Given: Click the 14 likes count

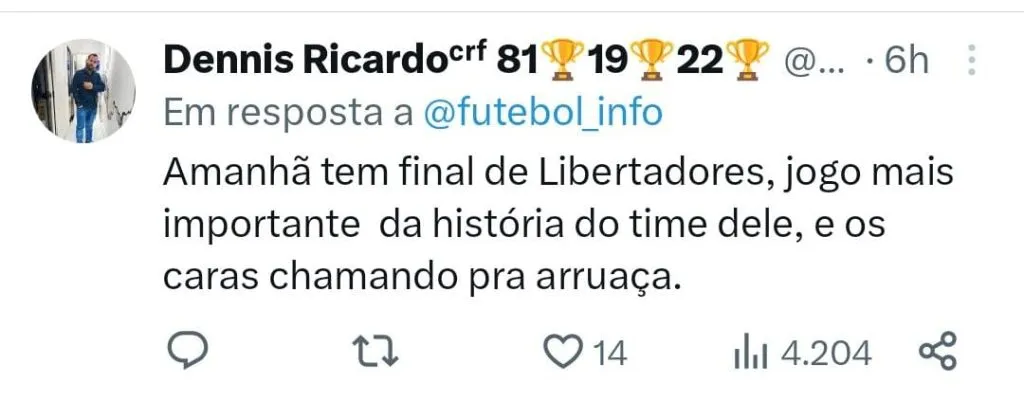Looking at the screenshot, I should click(x=609, y=354).
